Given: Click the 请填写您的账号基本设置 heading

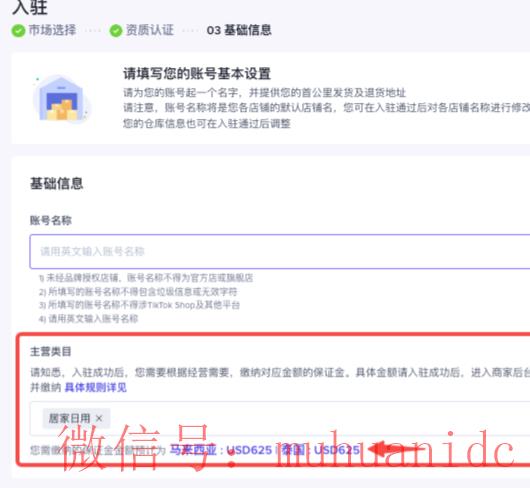Looking at the screenshot, I should click(197, 74).
